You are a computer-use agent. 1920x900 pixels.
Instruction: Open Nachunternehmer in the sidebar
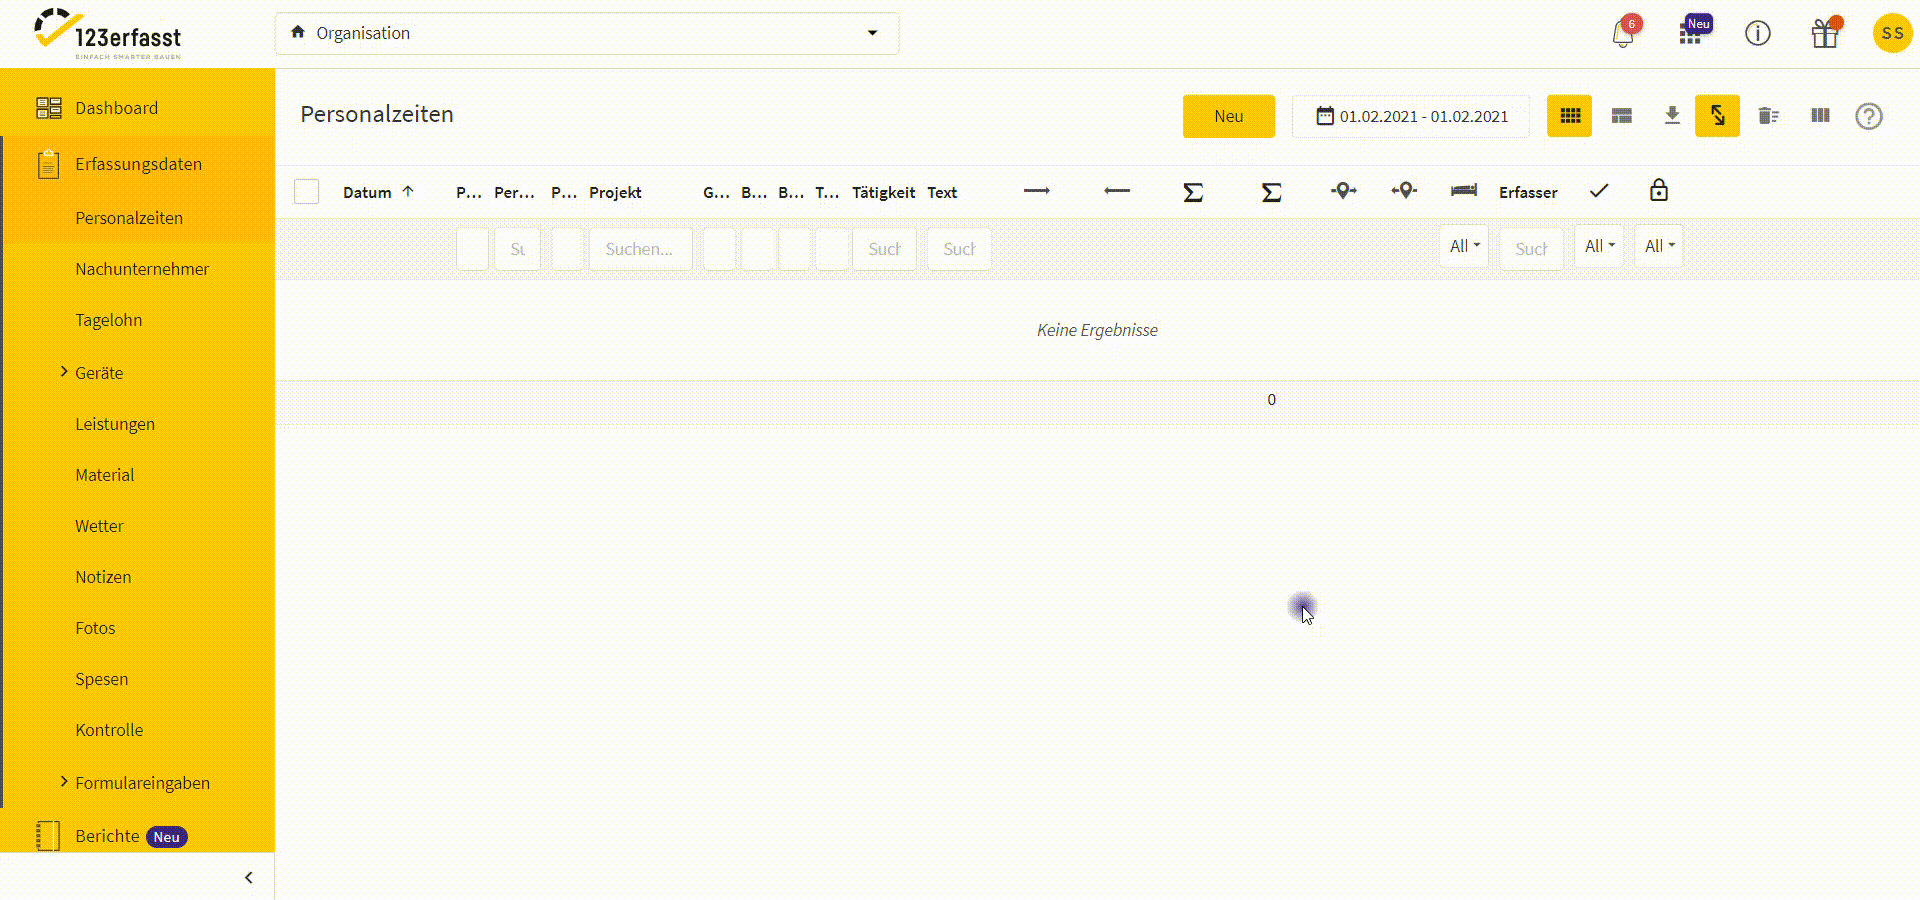[x=142, y=269]
